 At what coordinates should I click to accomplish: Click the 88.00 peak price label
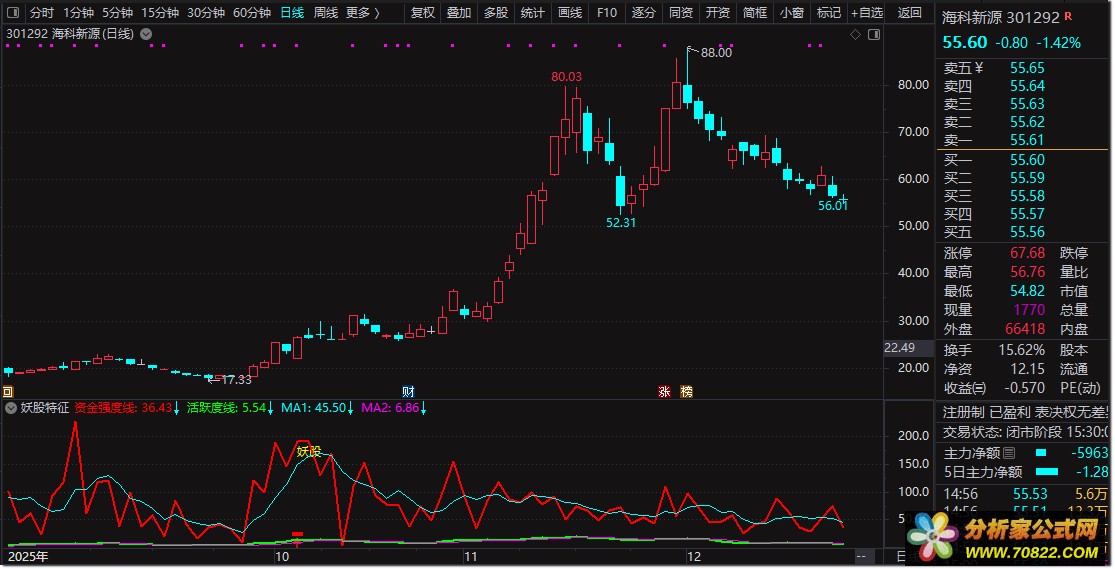(716, 53)
